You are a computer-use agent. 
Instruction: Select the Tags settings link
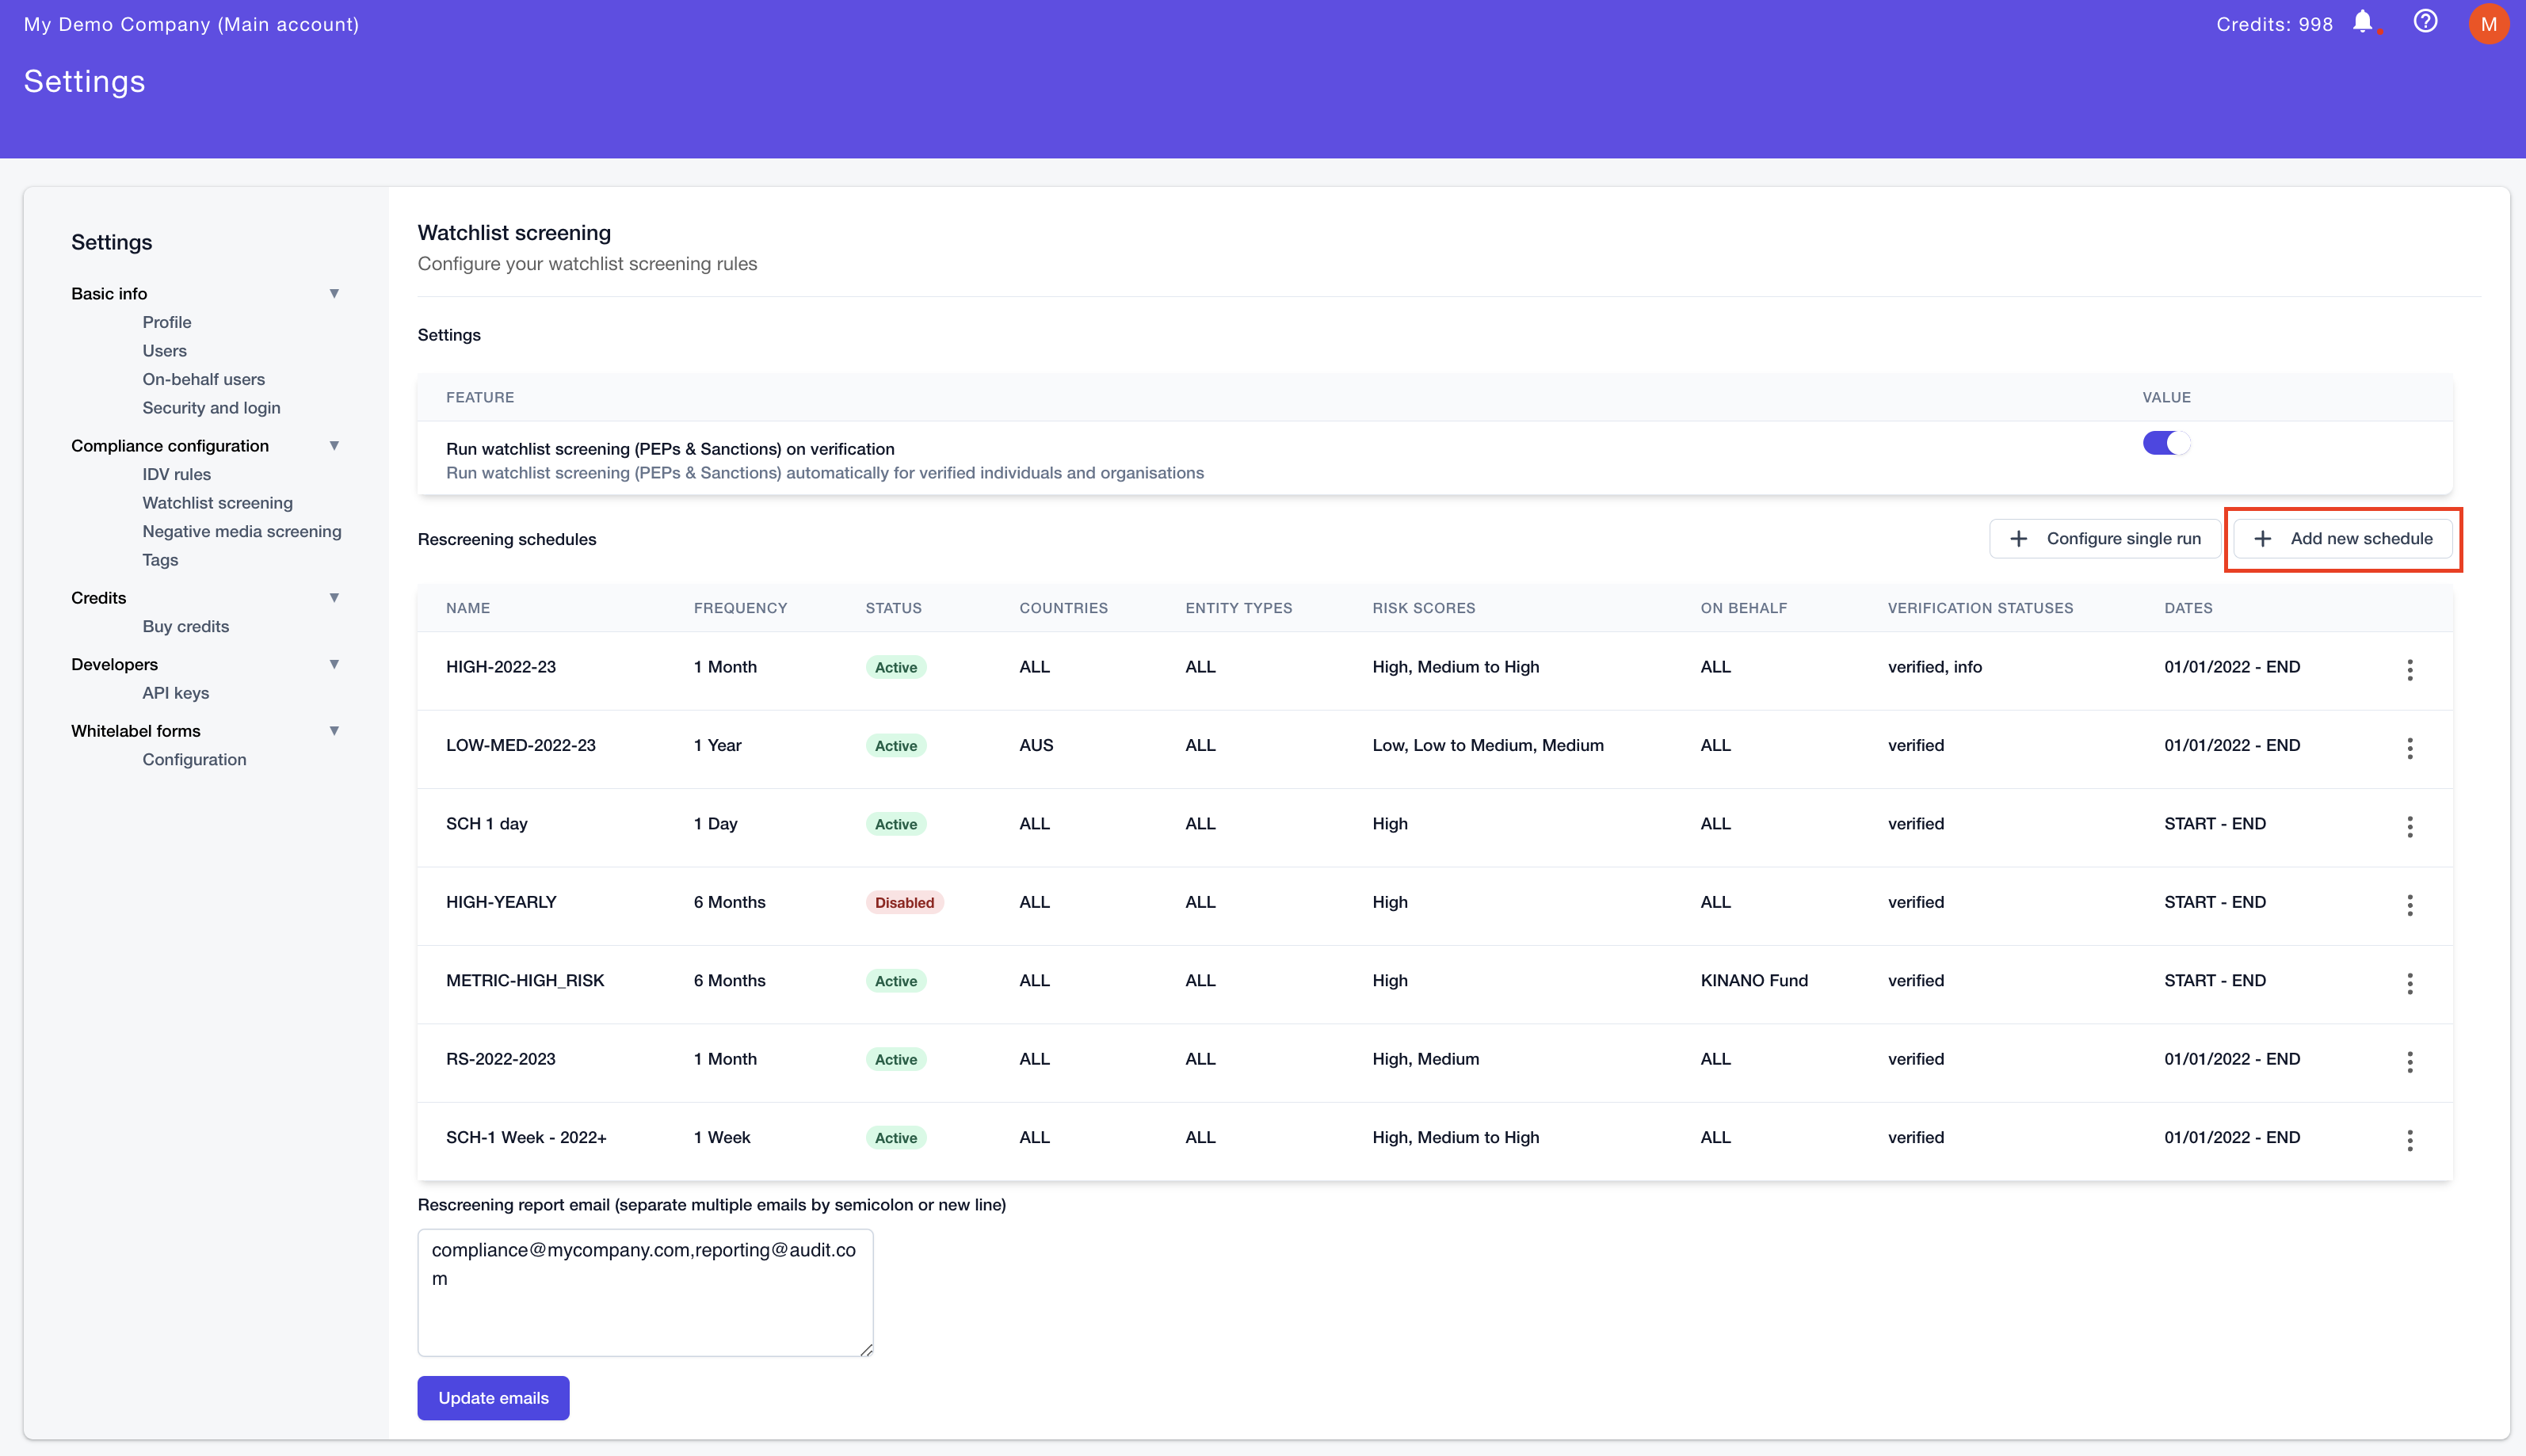(x=159, y=558)
